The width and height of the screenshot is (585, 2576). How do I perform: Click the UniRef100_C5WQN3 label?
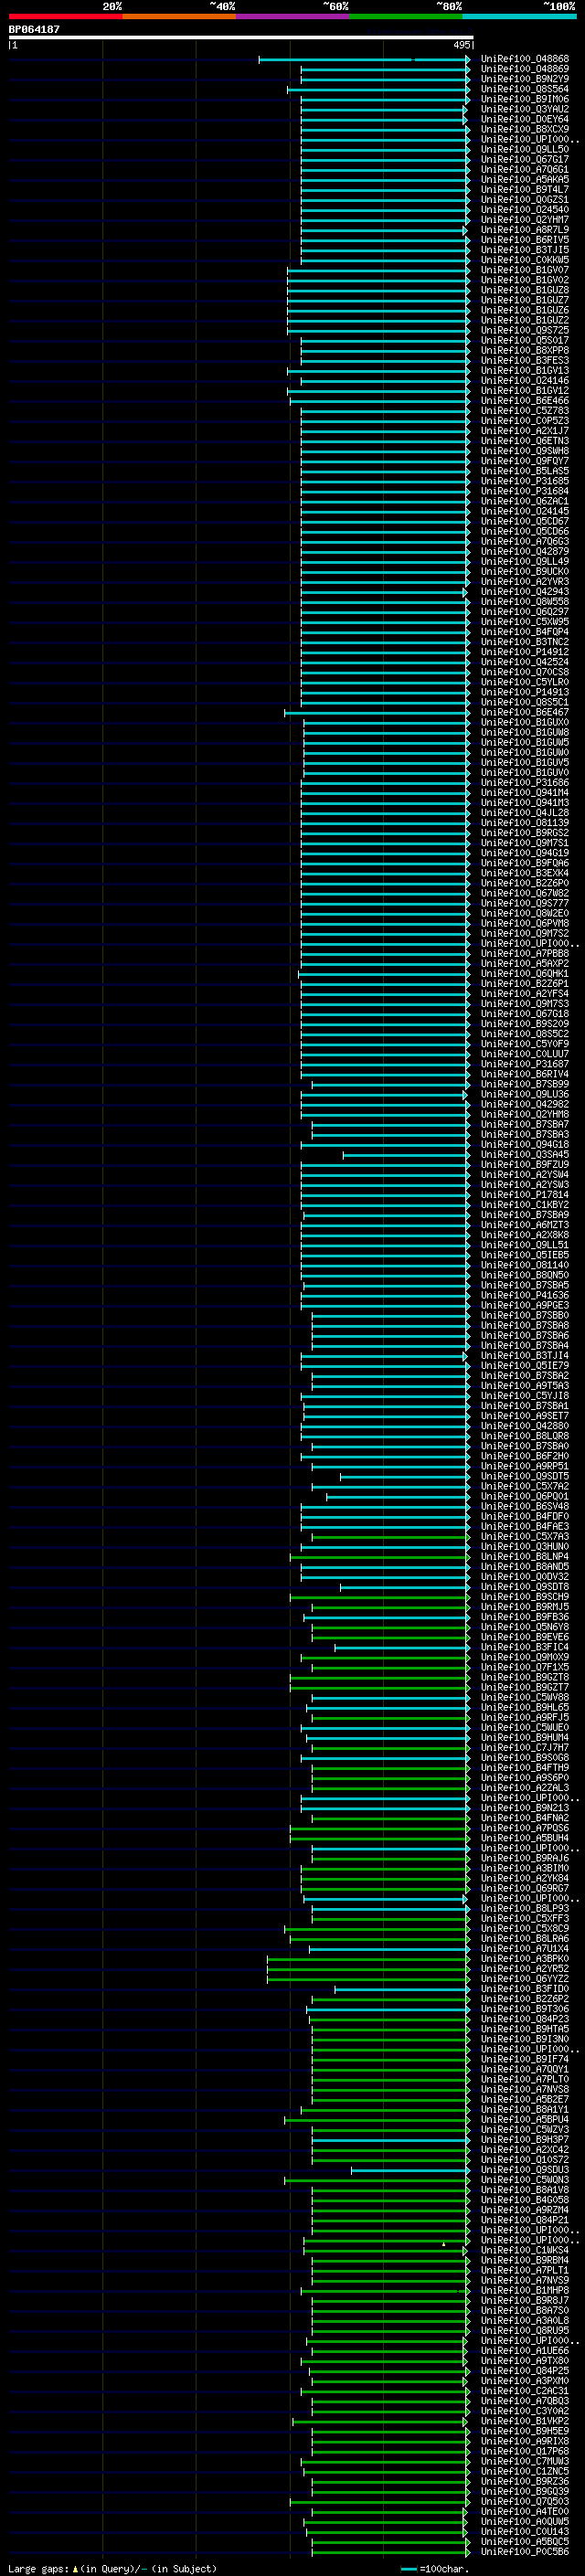click(x=525, y=2179)
